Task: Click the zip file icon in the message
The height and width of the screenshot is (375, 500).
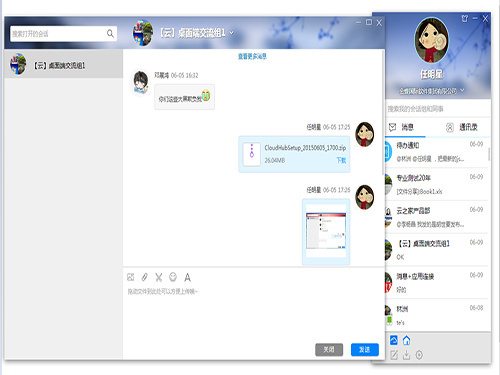Action: pyautogui.click(x=252, y=154)
